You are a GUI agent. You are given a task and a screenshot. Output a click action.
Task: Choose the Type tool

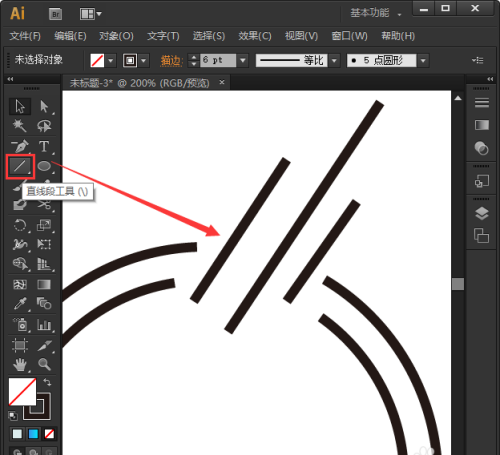[x=44, y=146]
